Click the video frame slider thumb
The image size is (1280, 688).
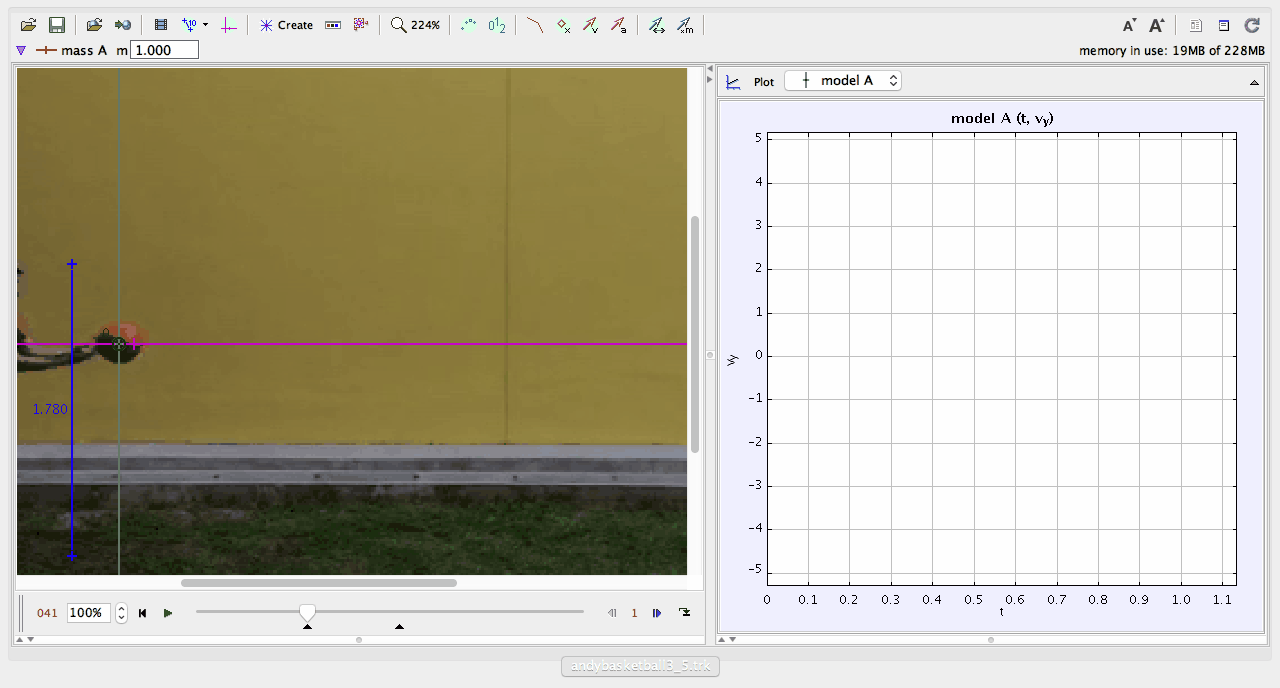[x=308, y=612]
